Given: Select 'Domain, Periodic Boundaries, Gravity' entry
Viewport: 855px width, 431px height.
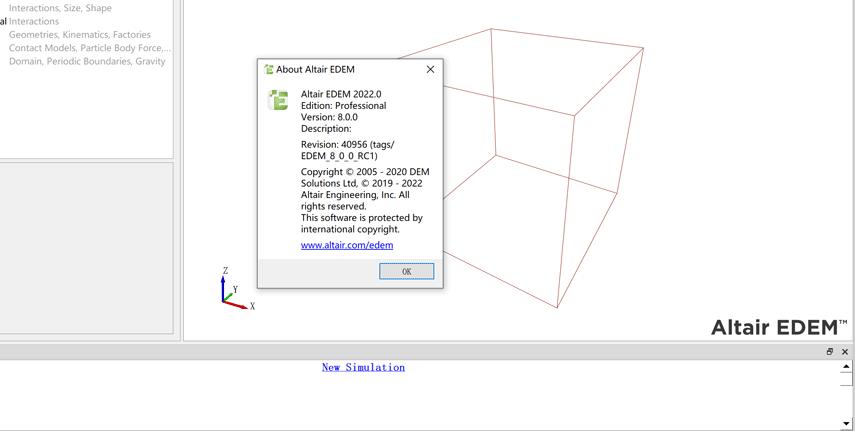Looking at the screenshot, I should coord(87,61).
